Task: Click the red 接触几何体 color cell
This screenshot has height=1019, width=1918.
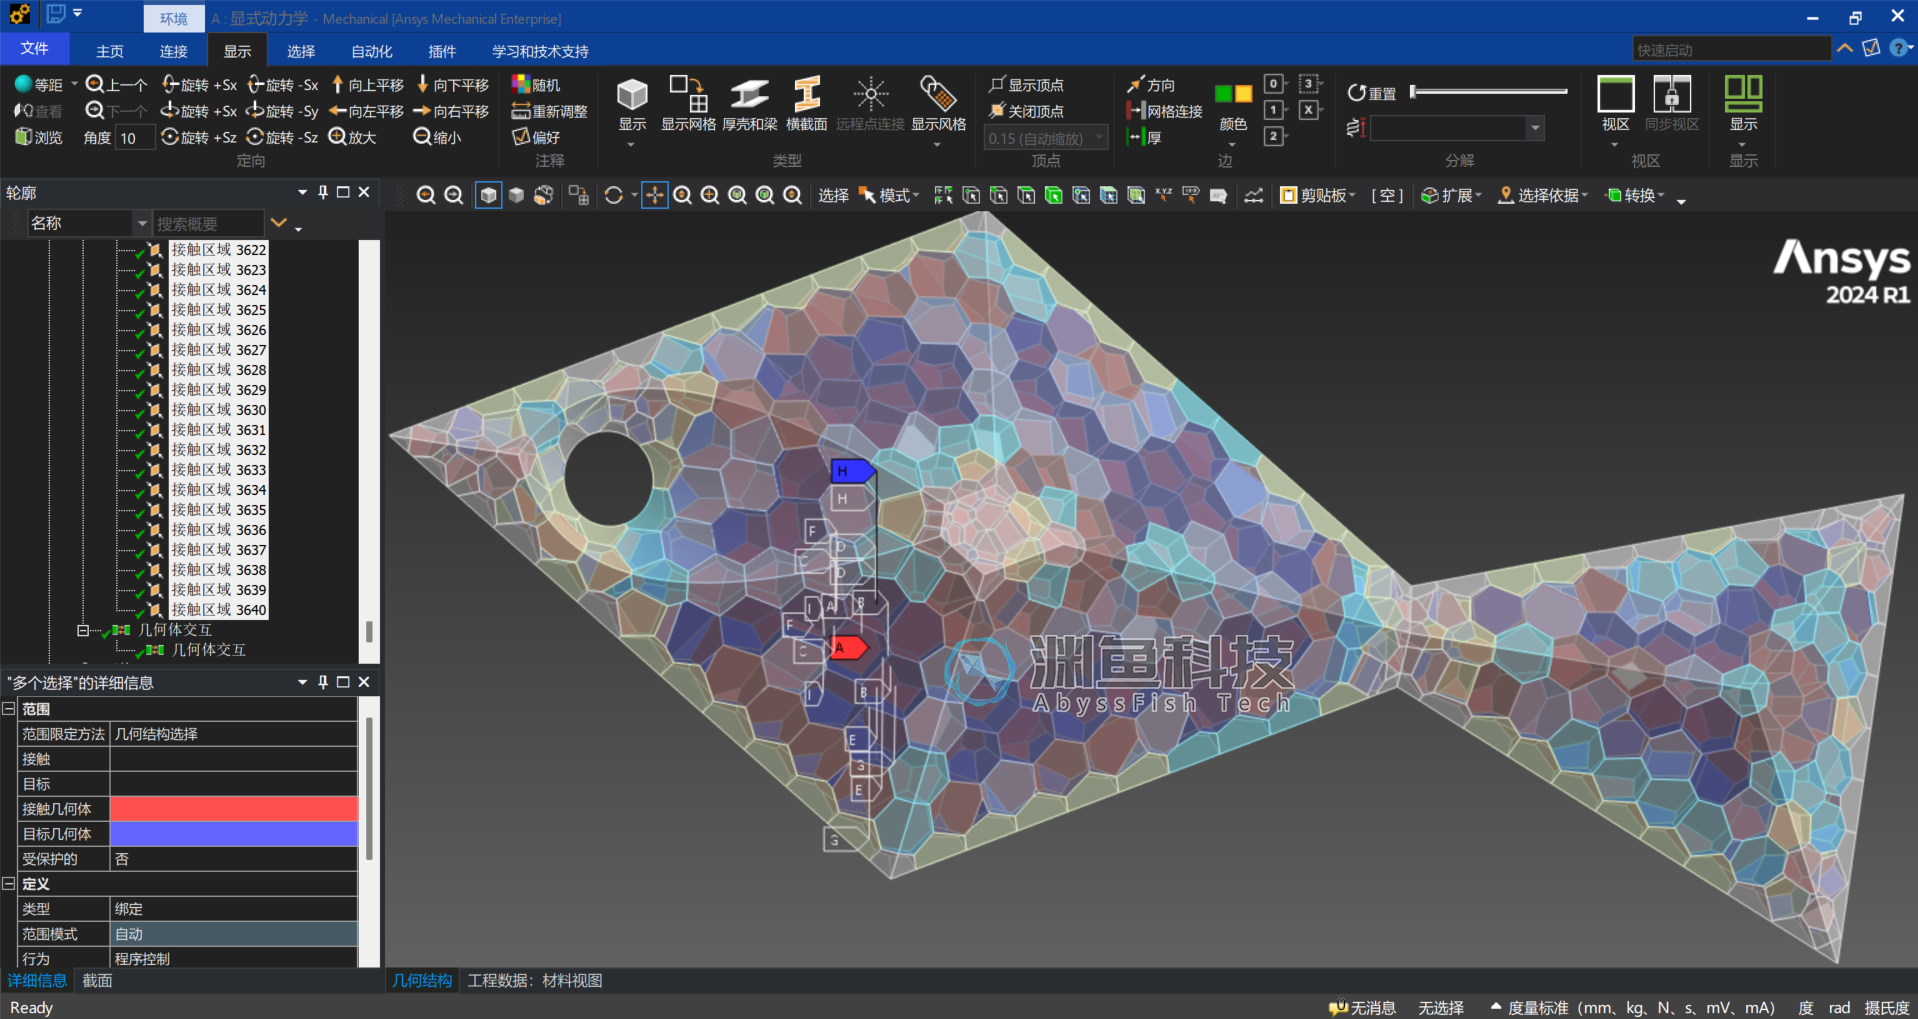Action: tap(234, 809)
